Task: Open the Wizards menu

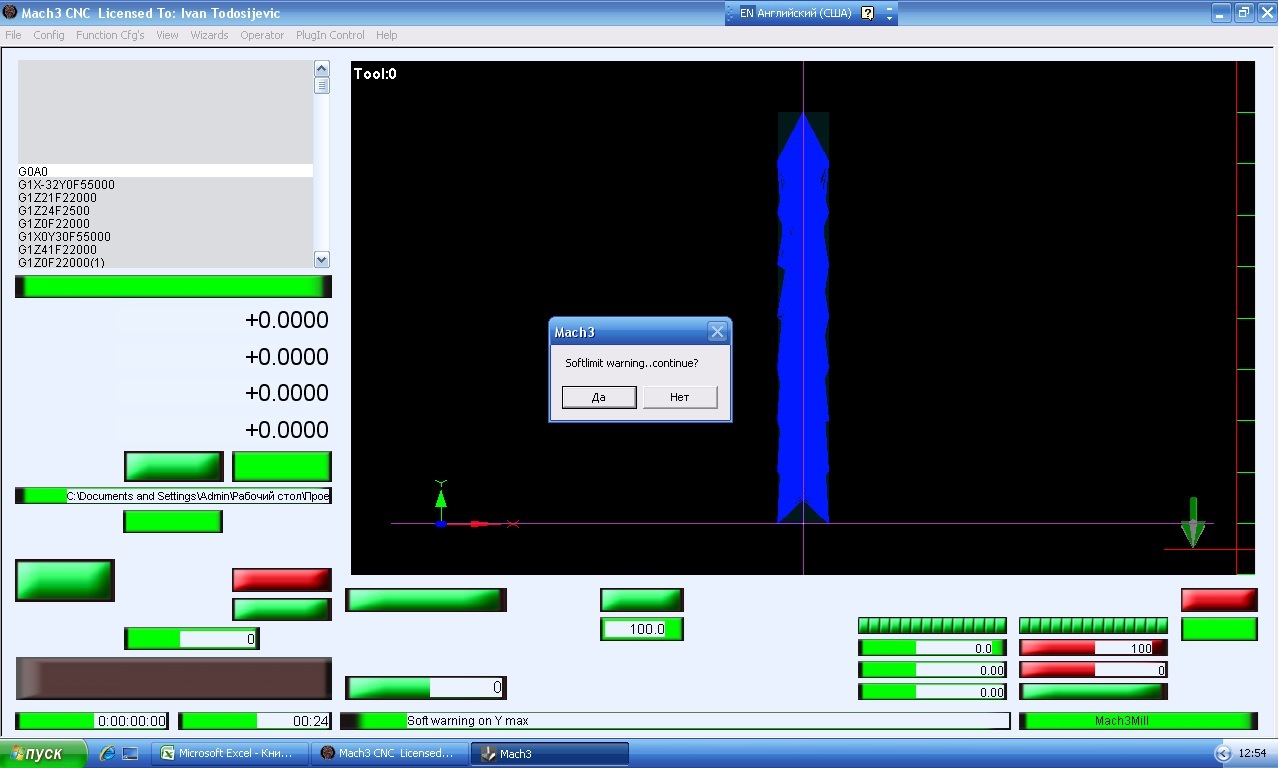Action: 209,35
